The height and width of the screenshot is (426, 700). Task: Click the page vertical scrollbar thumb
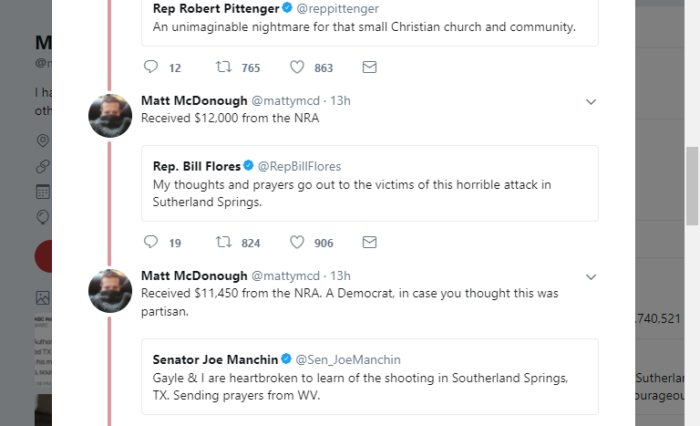click(692, 186)
